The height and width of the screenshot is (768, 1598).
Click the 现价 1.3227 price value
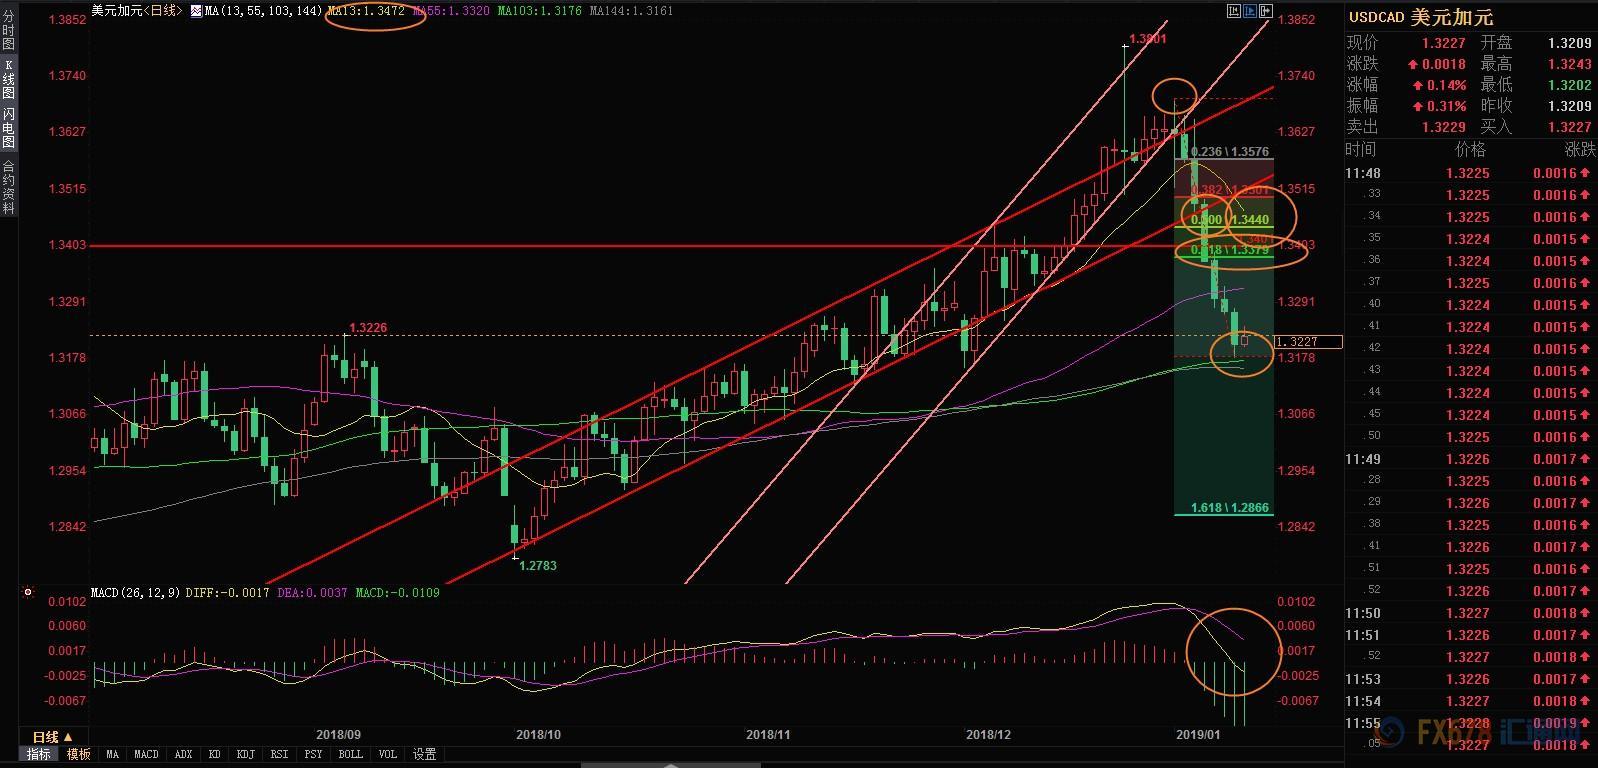[x=1443, y=43]
